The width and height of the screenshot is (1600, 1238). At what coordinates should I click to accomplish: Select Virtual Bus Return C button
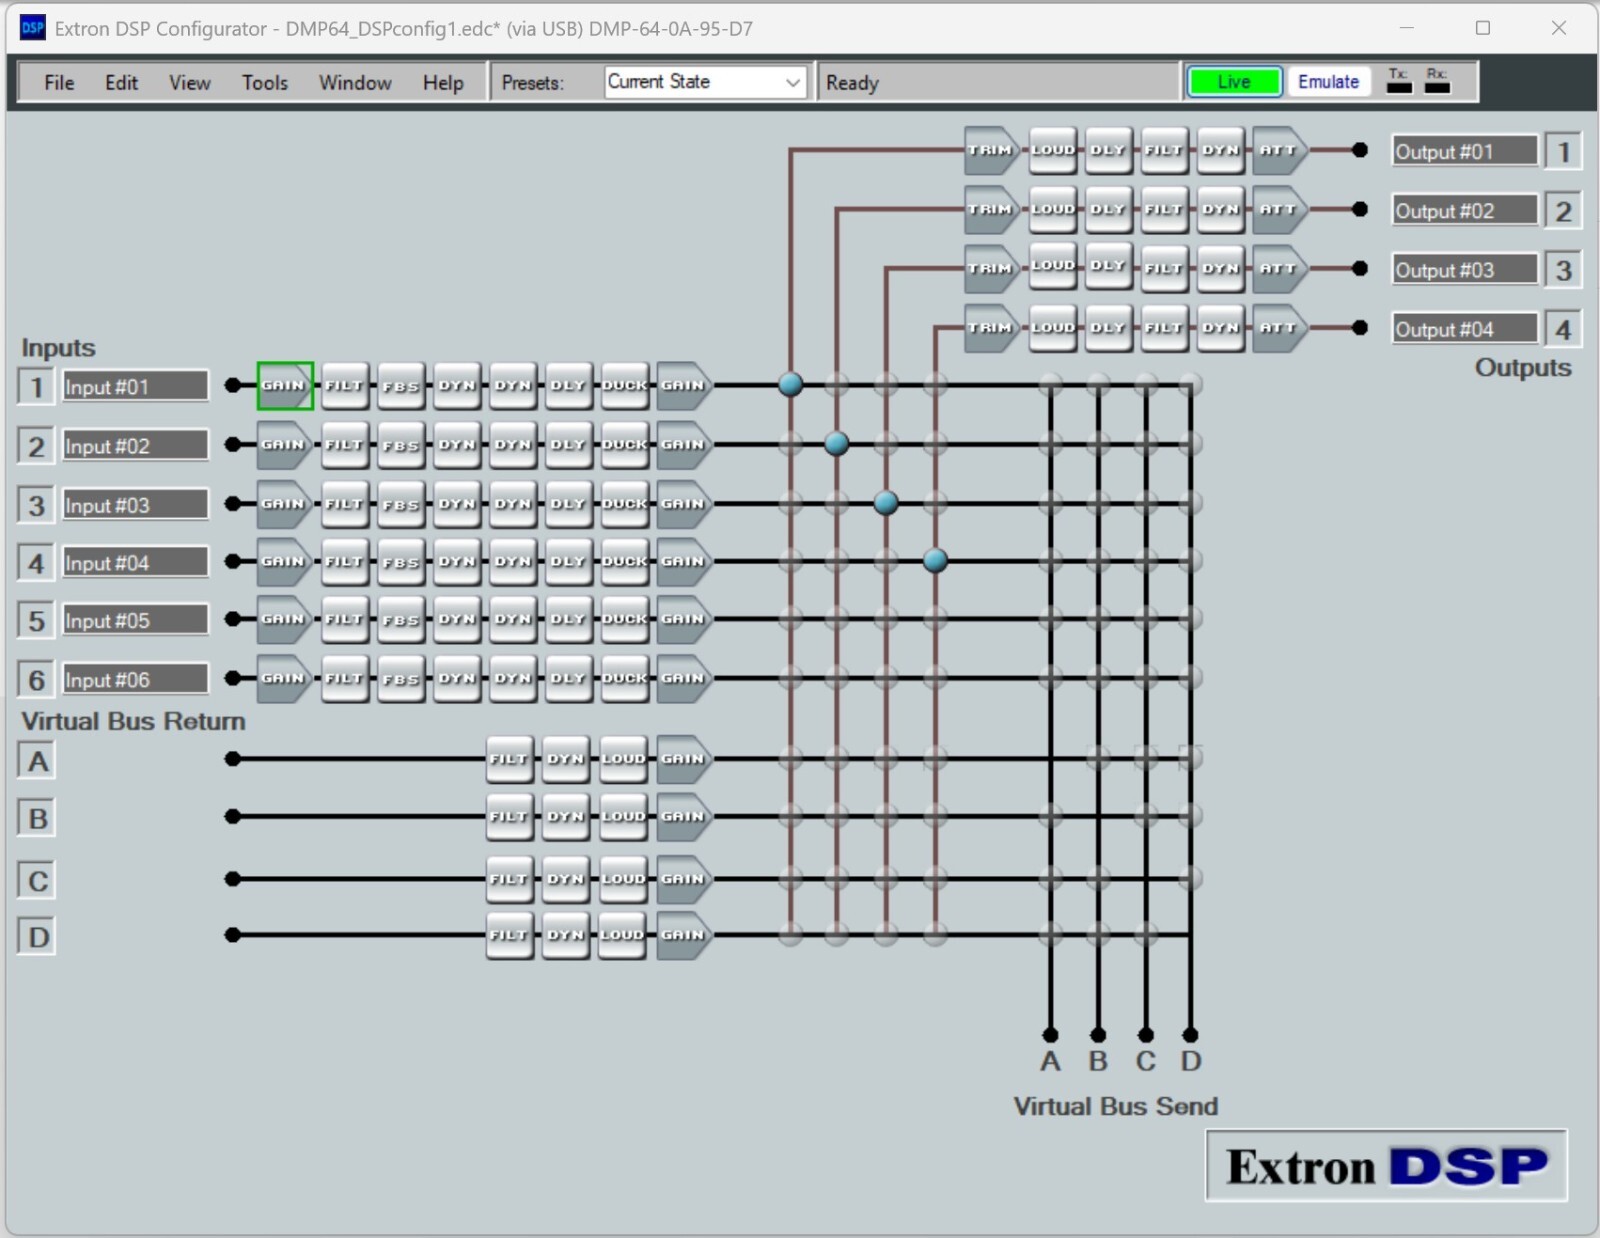(x=37, y=881)
